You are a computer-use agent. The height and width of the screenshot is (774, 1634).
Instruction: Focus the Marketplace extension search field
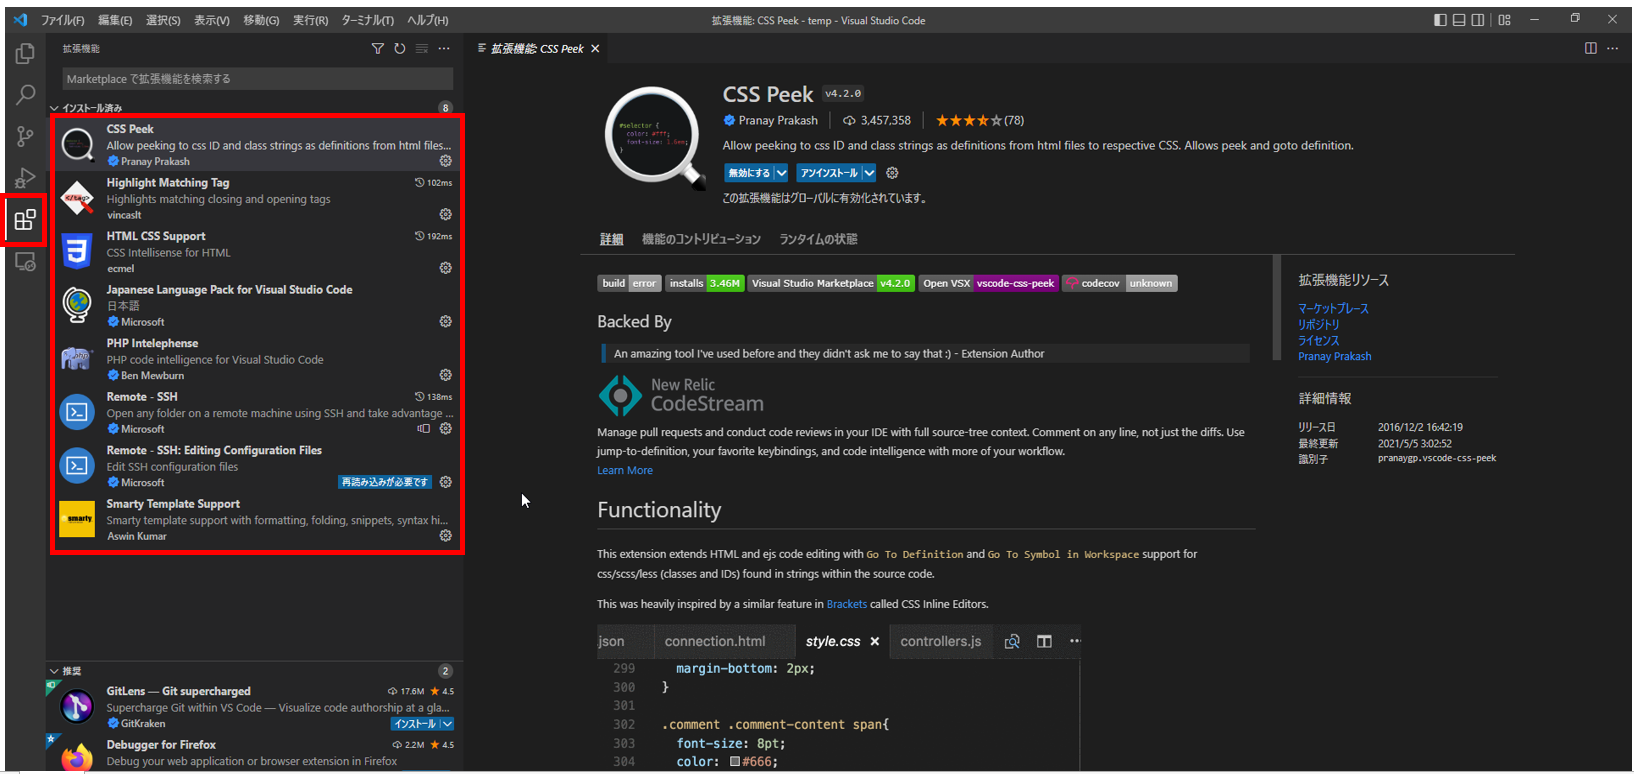tap(258, 79)
